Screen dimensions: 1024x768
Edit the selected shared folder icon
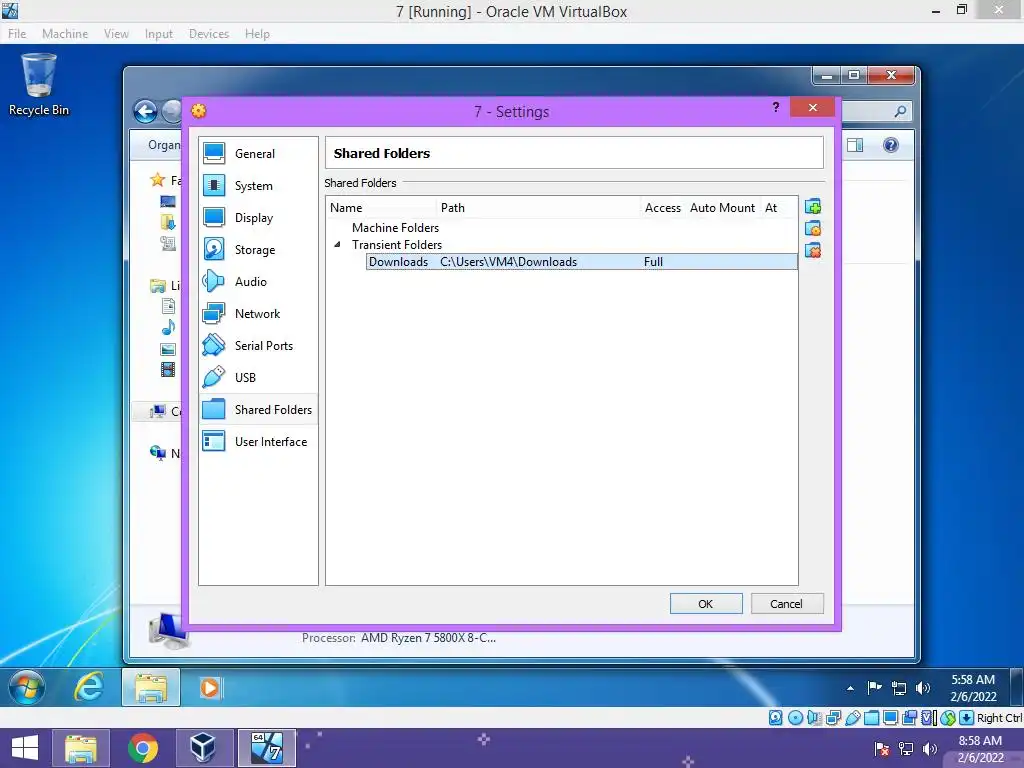(x=813, y=229)
